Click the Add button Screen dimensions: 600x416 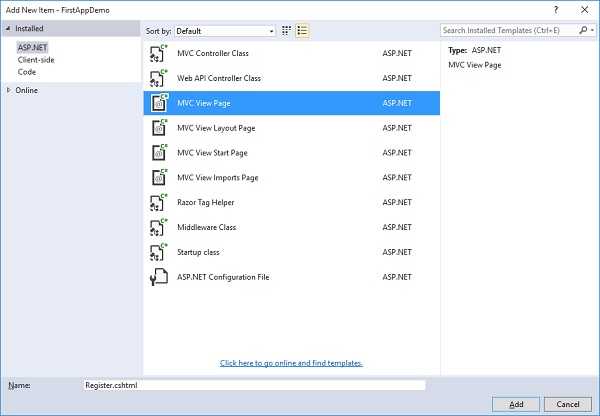click(516, 404)
